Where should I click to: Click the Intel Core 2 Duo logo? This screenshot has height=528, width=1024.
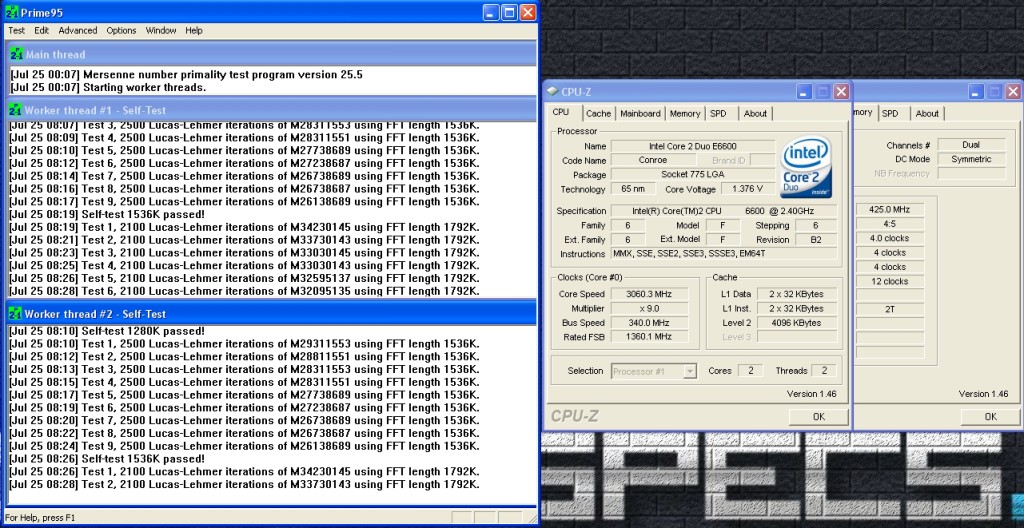click(x=806, y=167)
